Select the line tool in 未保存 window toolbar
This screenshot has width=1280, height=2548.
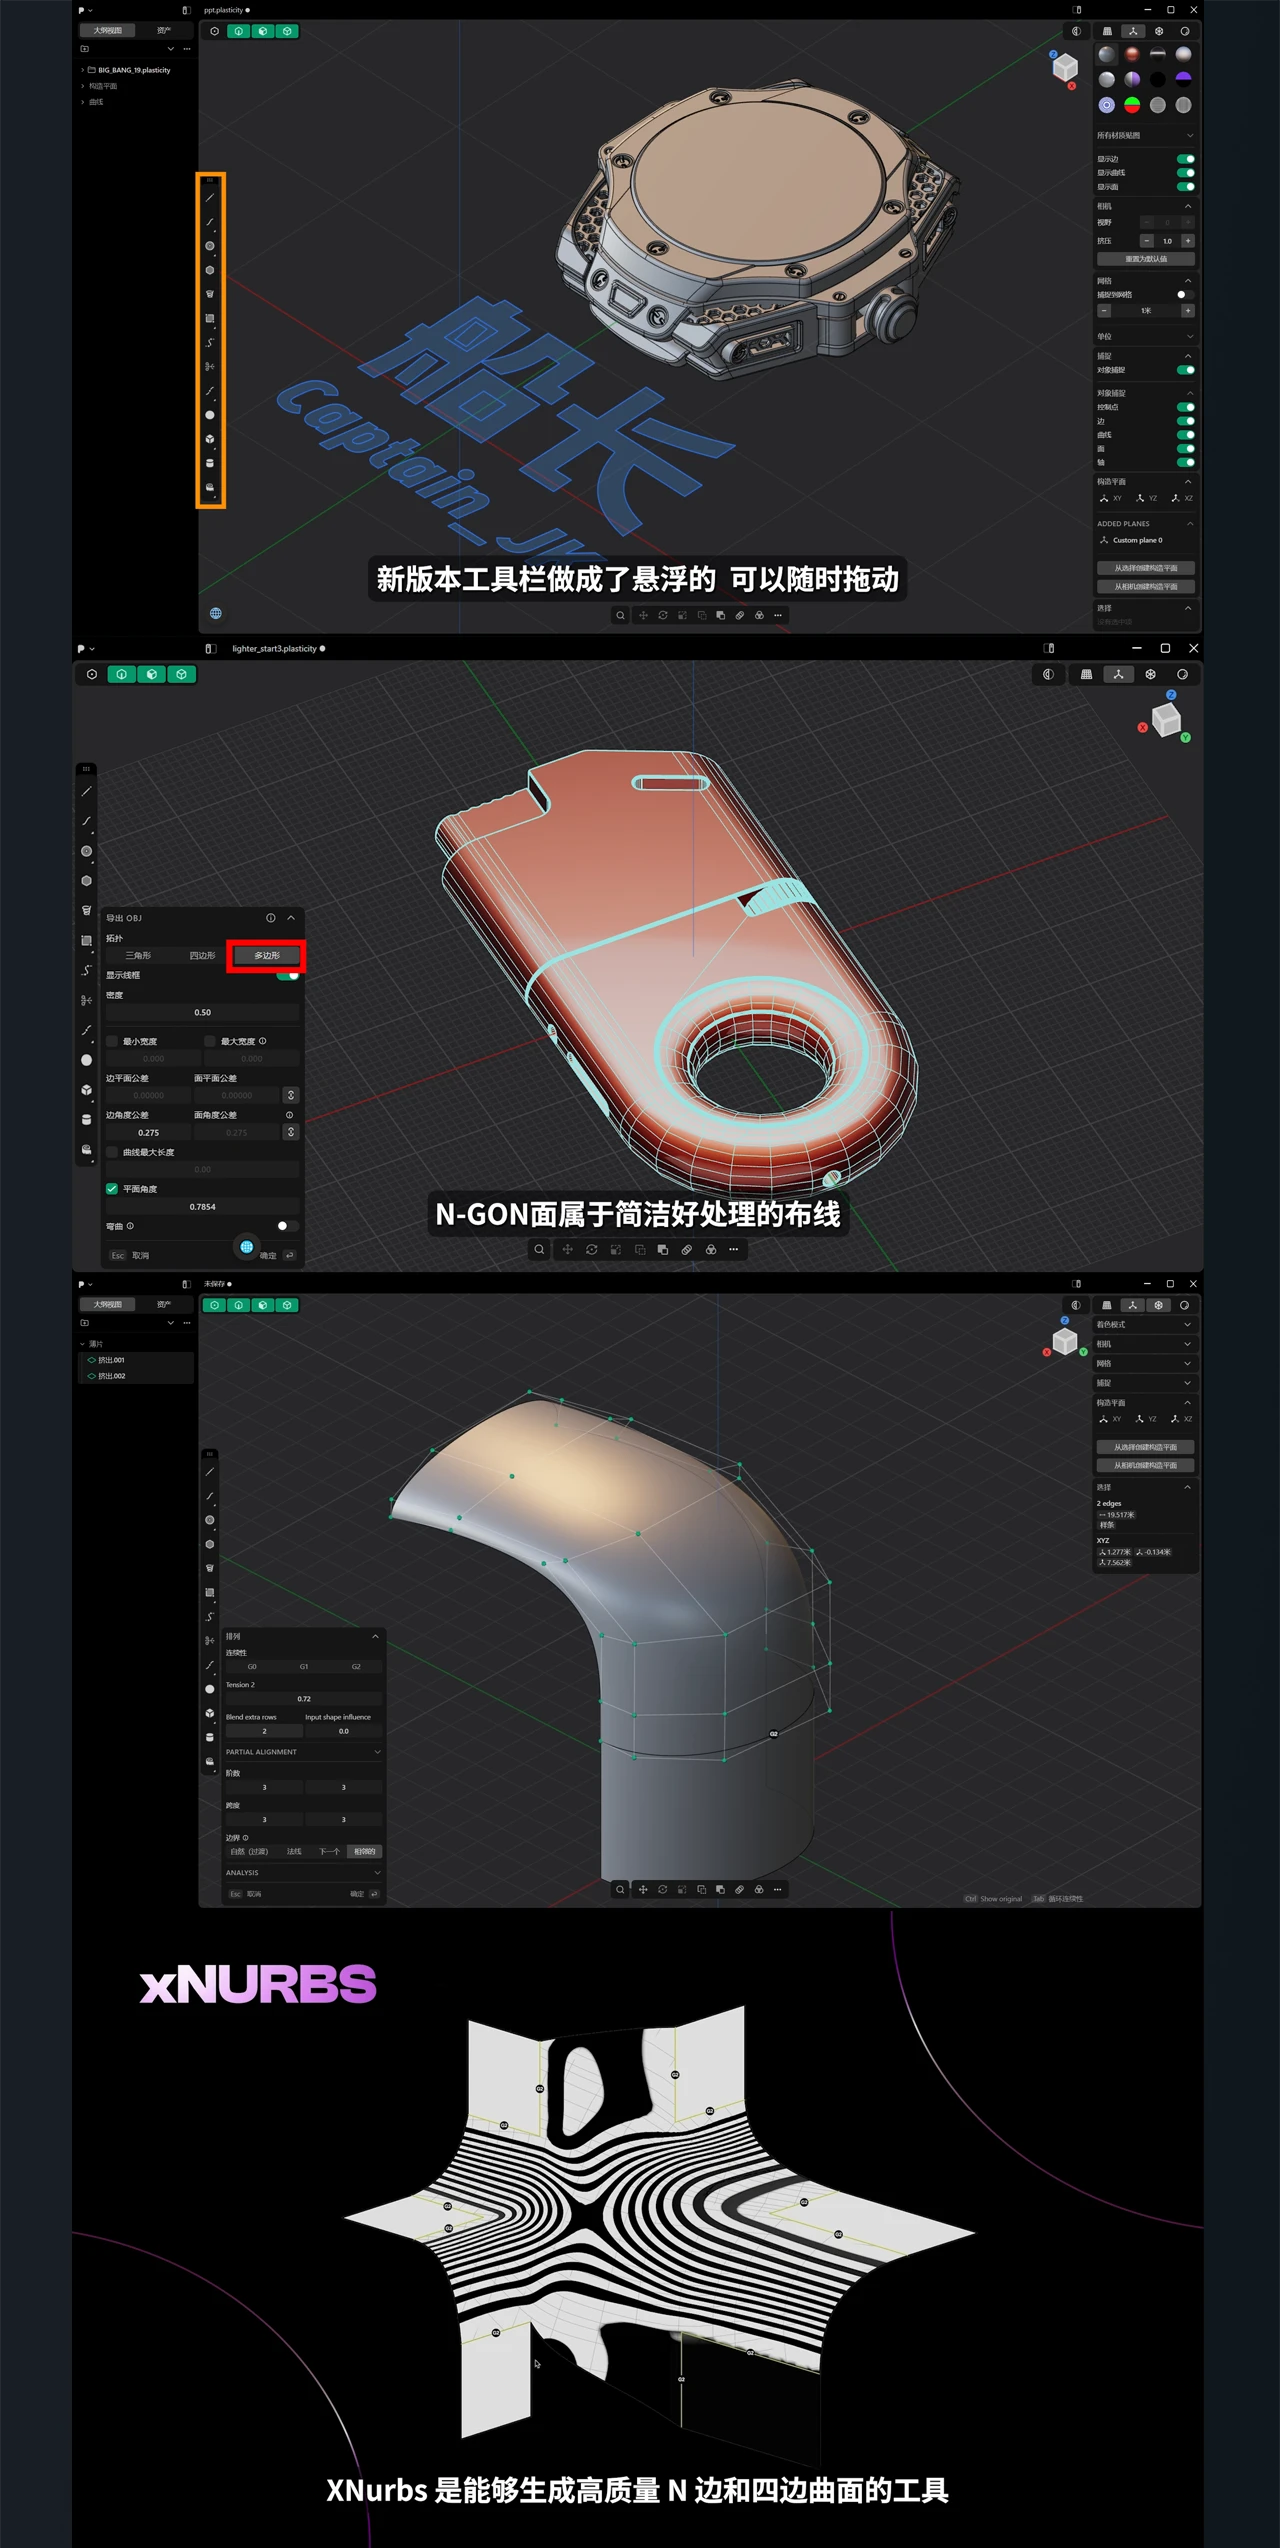[x=210, y=1472]
